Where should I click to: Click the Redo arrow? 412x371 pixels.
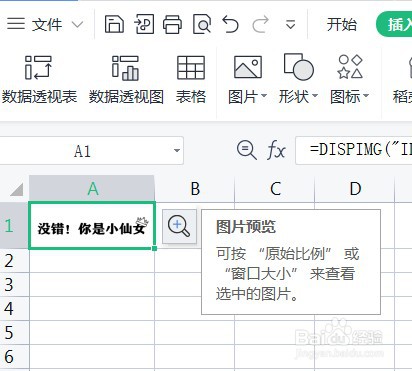(260, 24)
